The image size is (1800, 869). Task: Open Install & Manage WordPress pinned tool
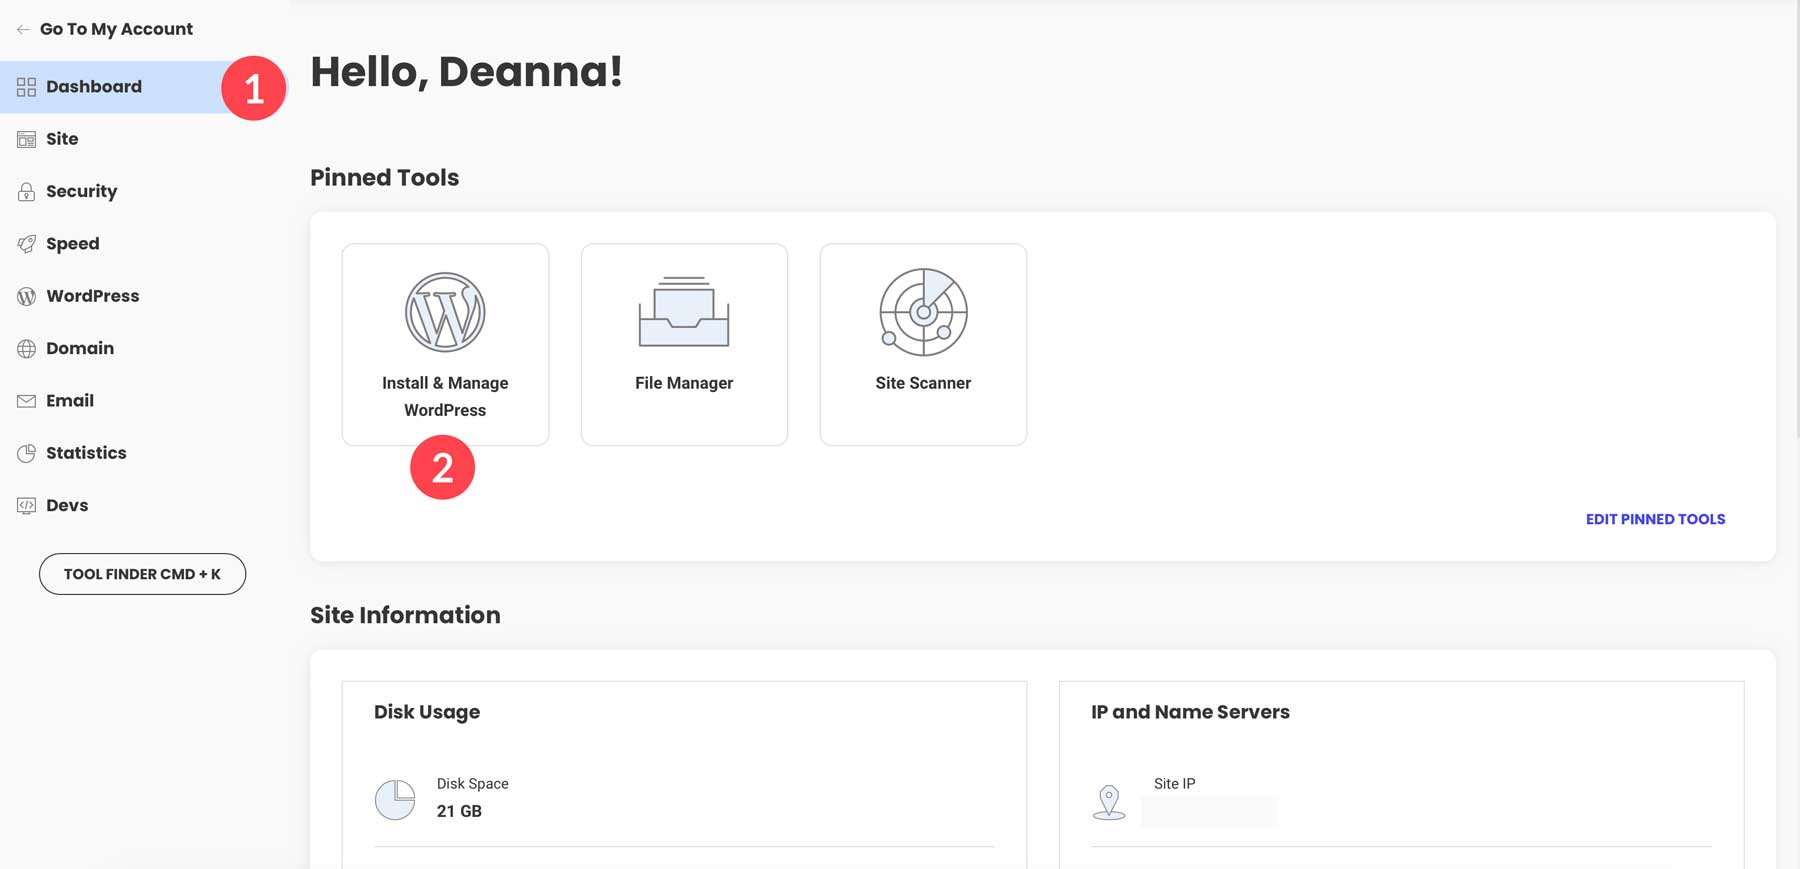[x=445, y=344]
